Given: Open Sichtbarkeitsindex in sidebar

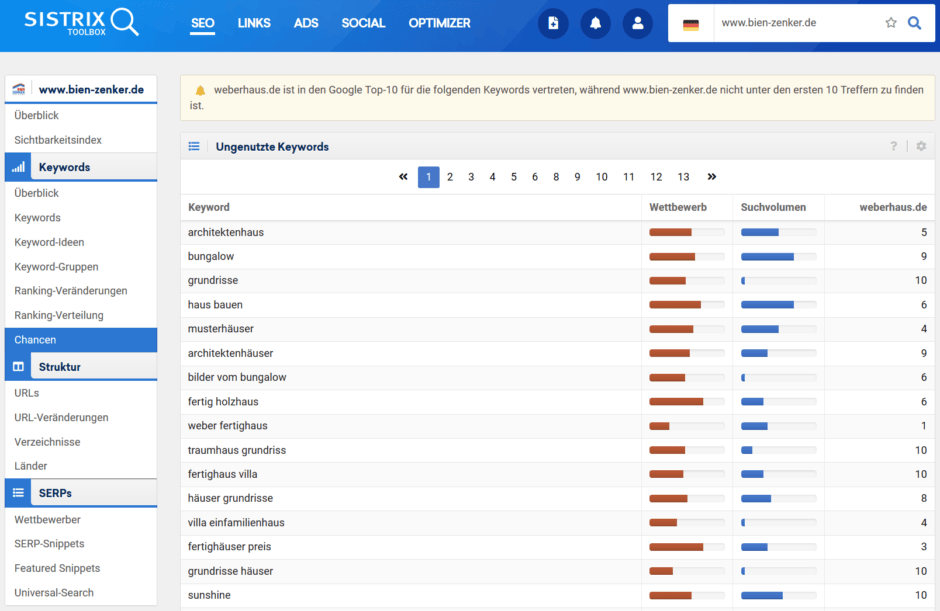Looking at the screenshot, I should coord(58,140).
